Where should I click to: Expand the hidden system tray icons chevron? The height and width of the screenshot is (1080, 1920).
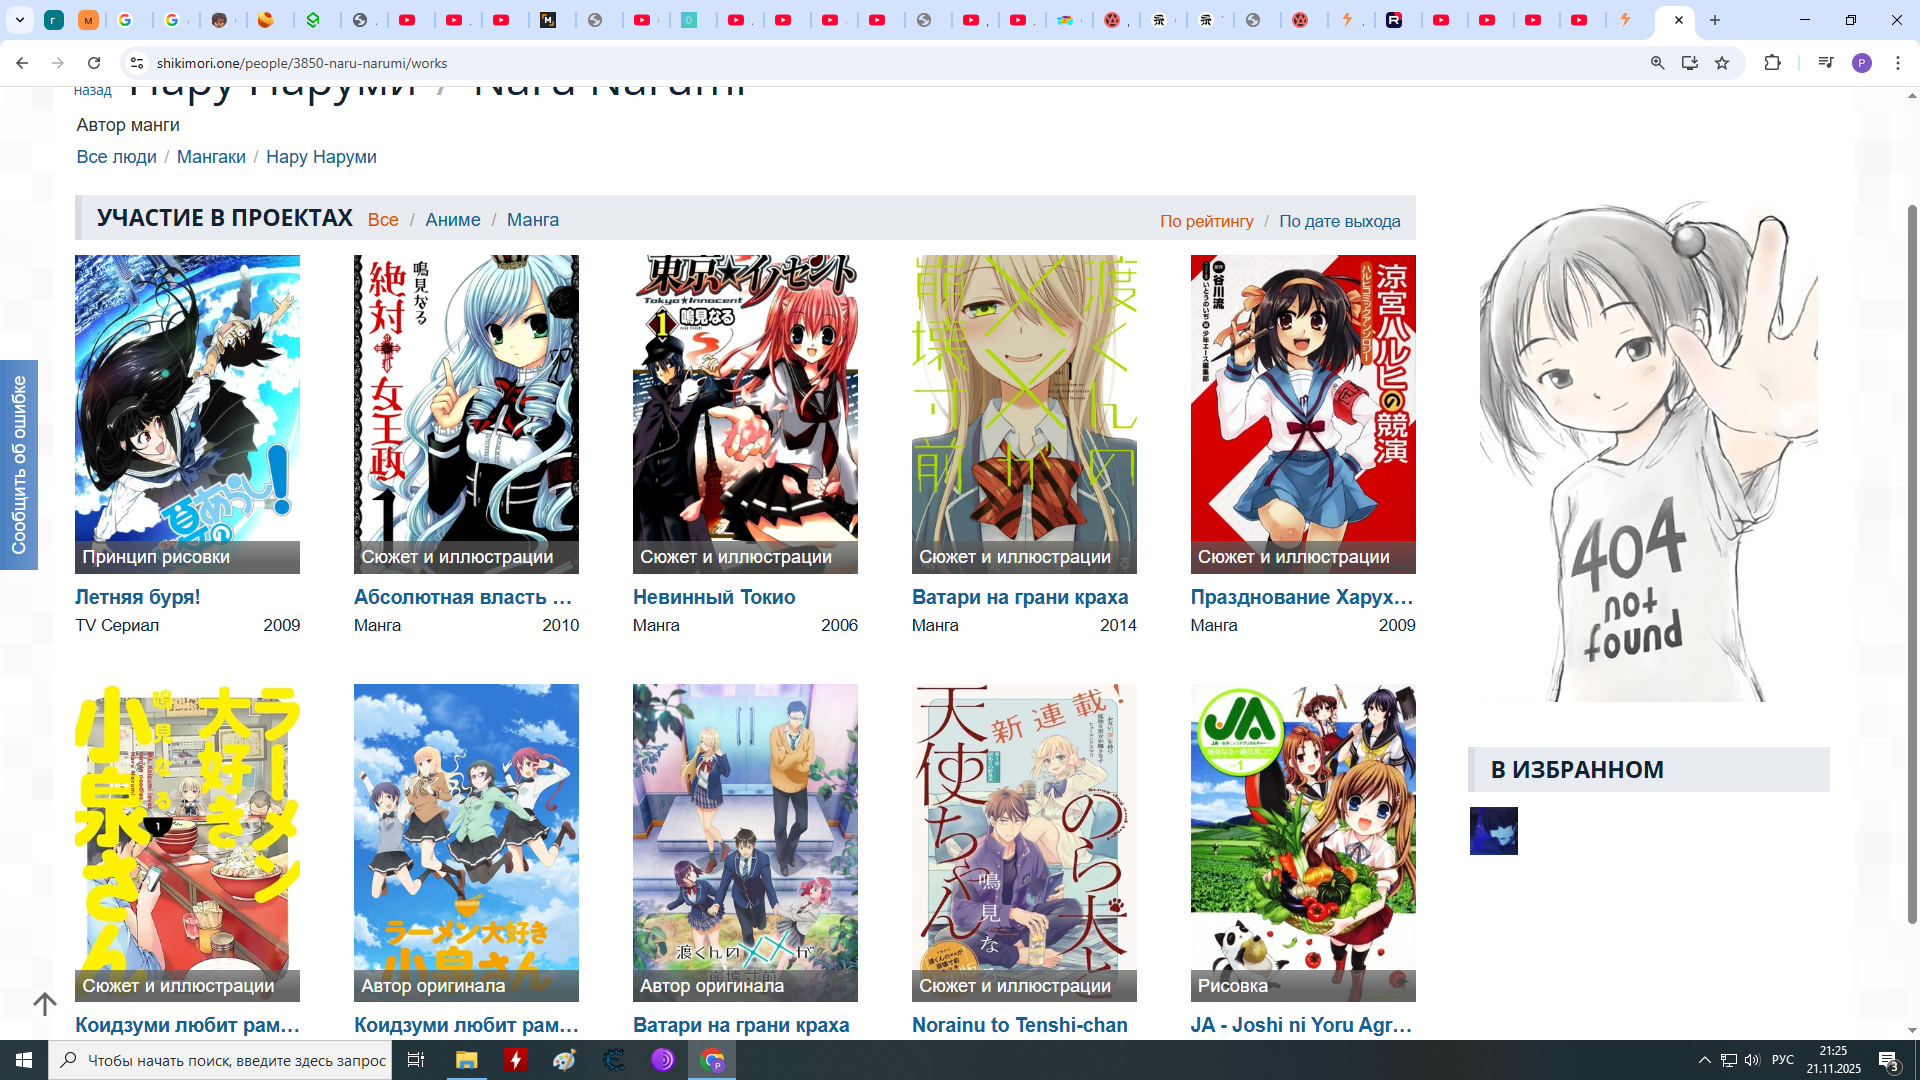[1704, 1060]
